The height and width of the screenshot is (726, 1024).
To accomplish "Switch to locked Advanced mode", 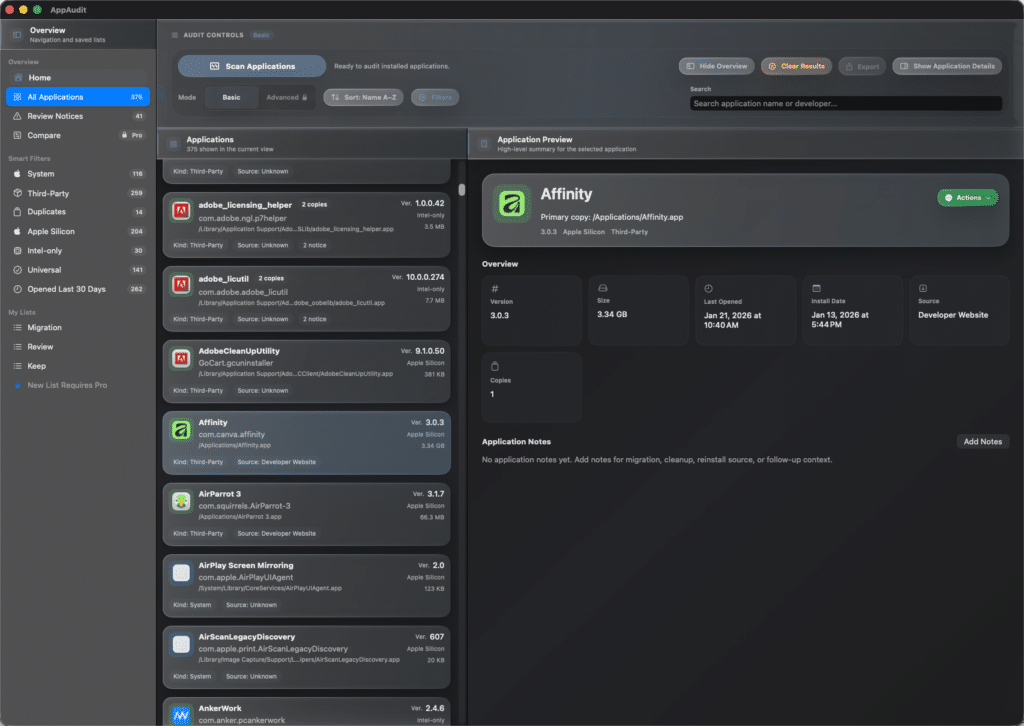I will [286, 97].
